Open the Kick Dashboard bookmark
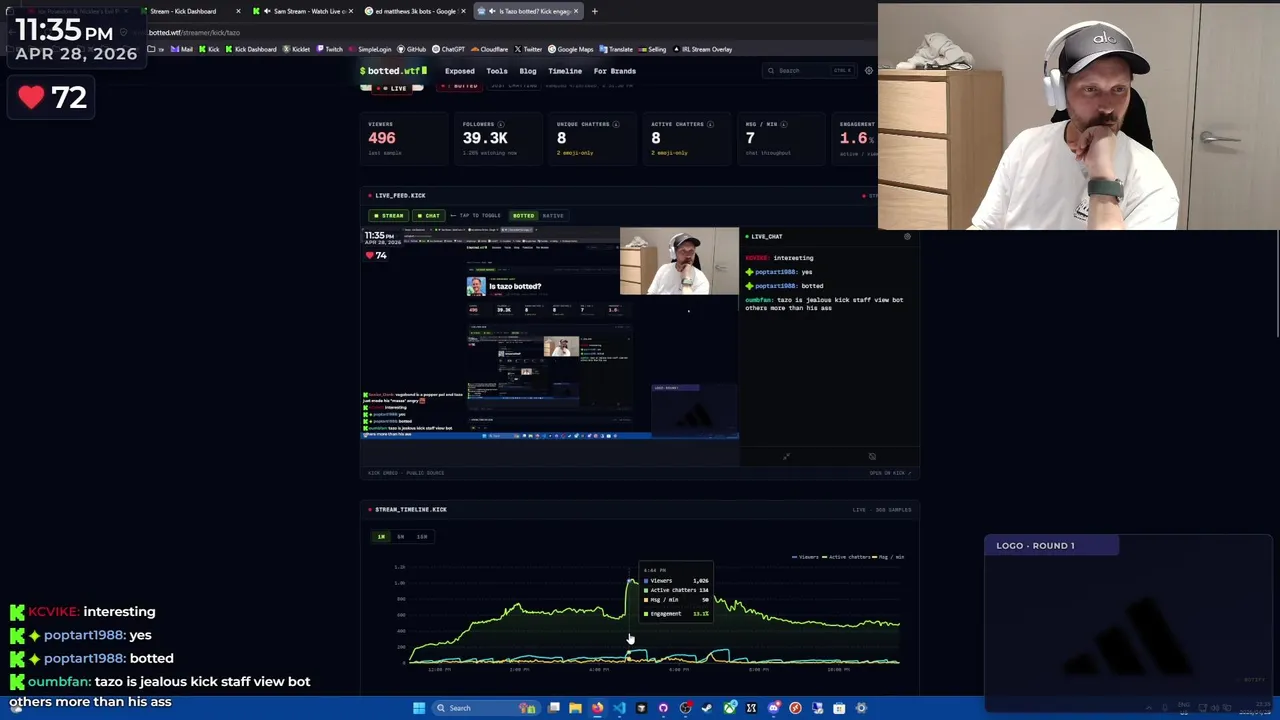Screen dimensions: 1280x720 point(251,49)
